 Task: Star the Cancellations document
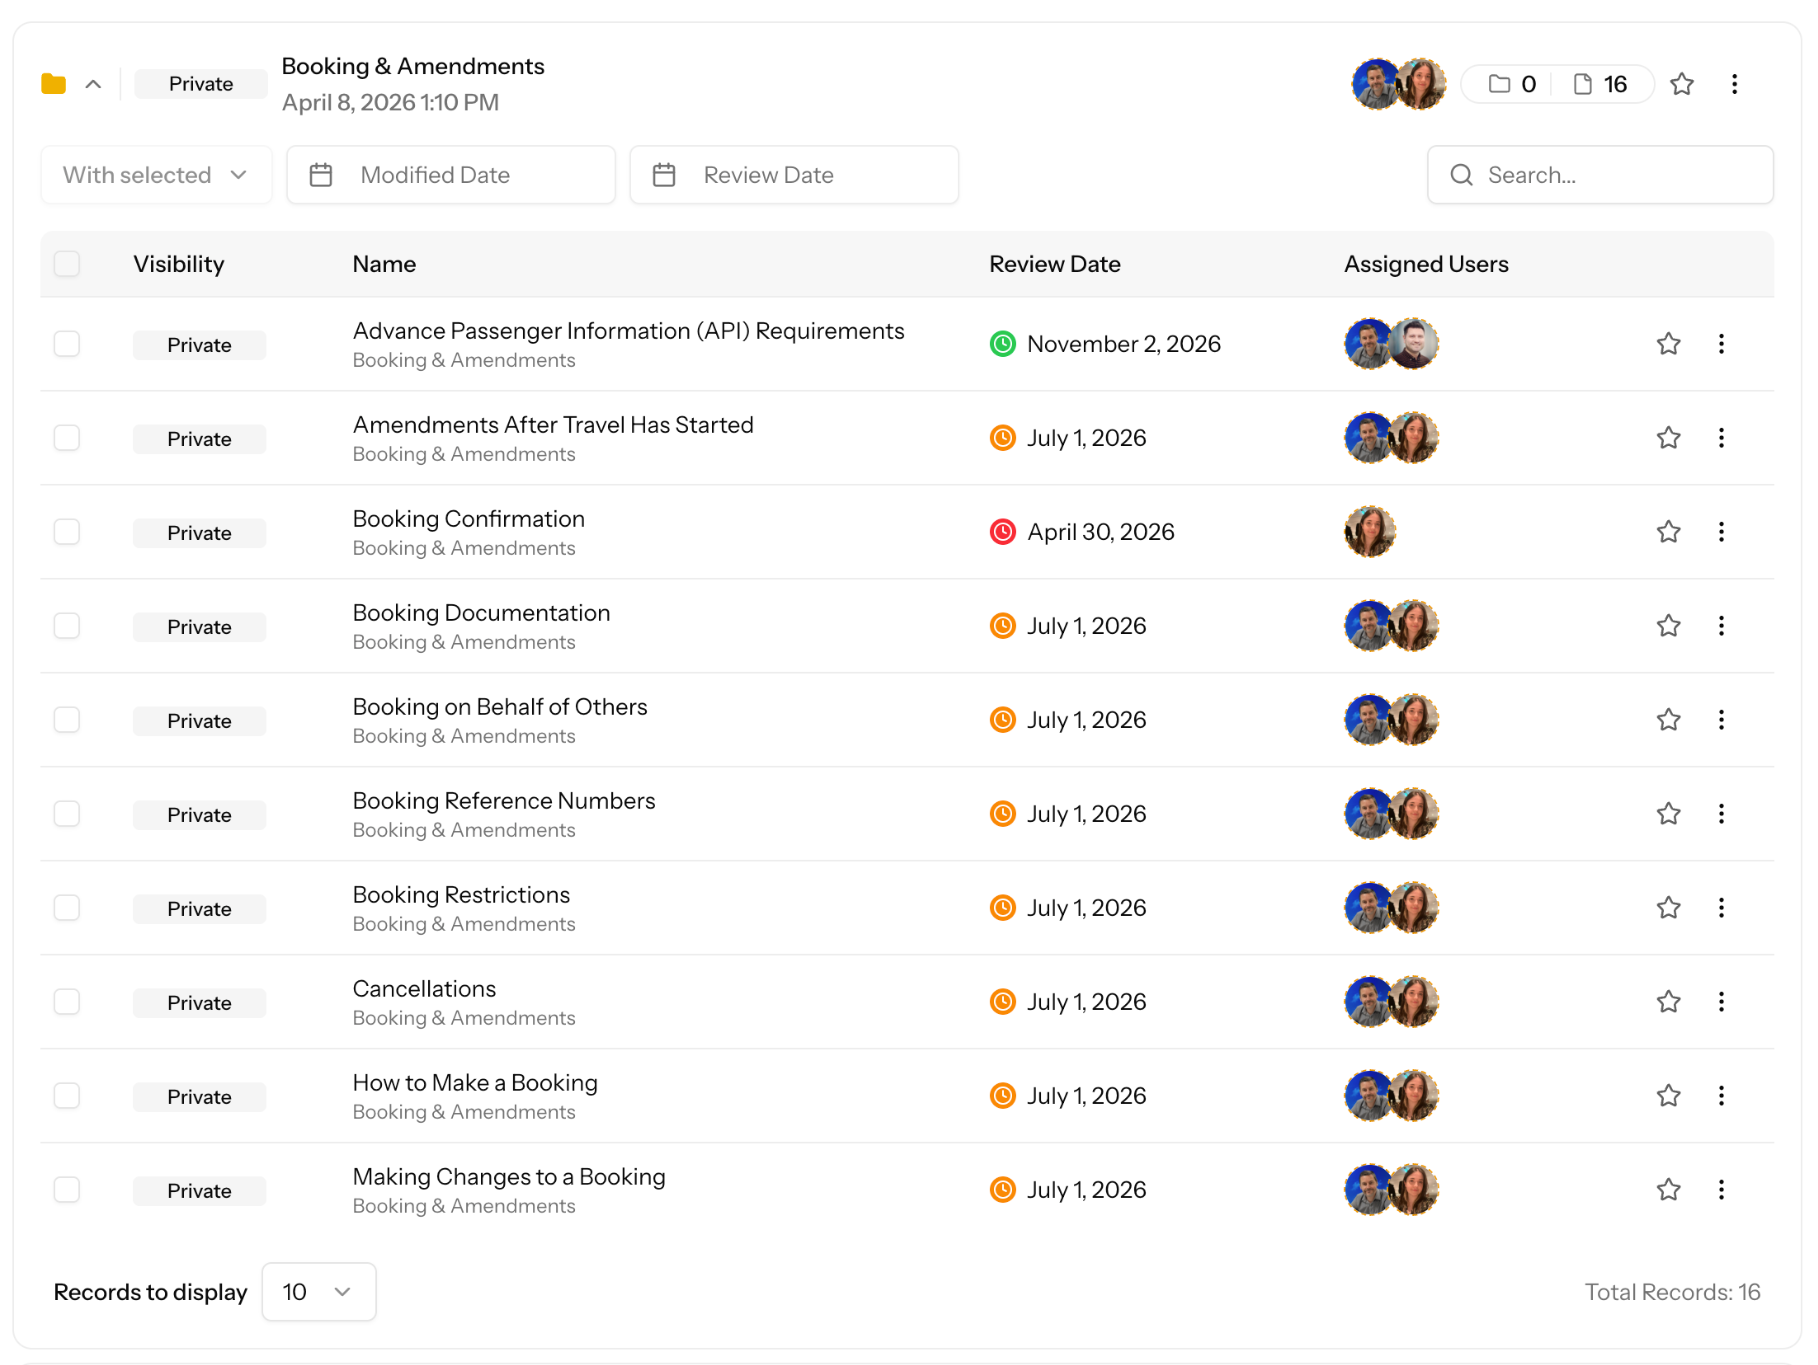[1668, 1002]
